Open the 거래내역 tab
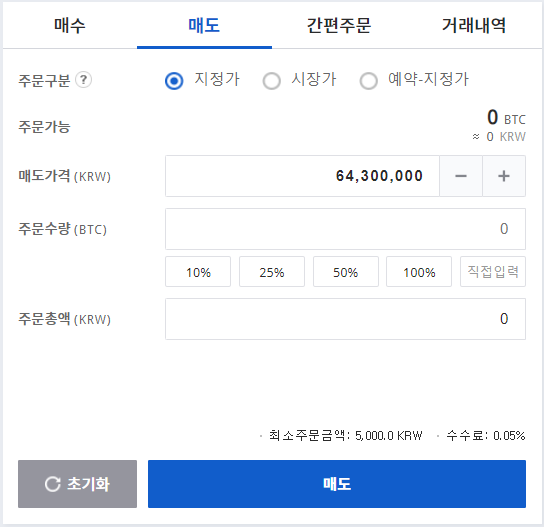 click(474, 25)
